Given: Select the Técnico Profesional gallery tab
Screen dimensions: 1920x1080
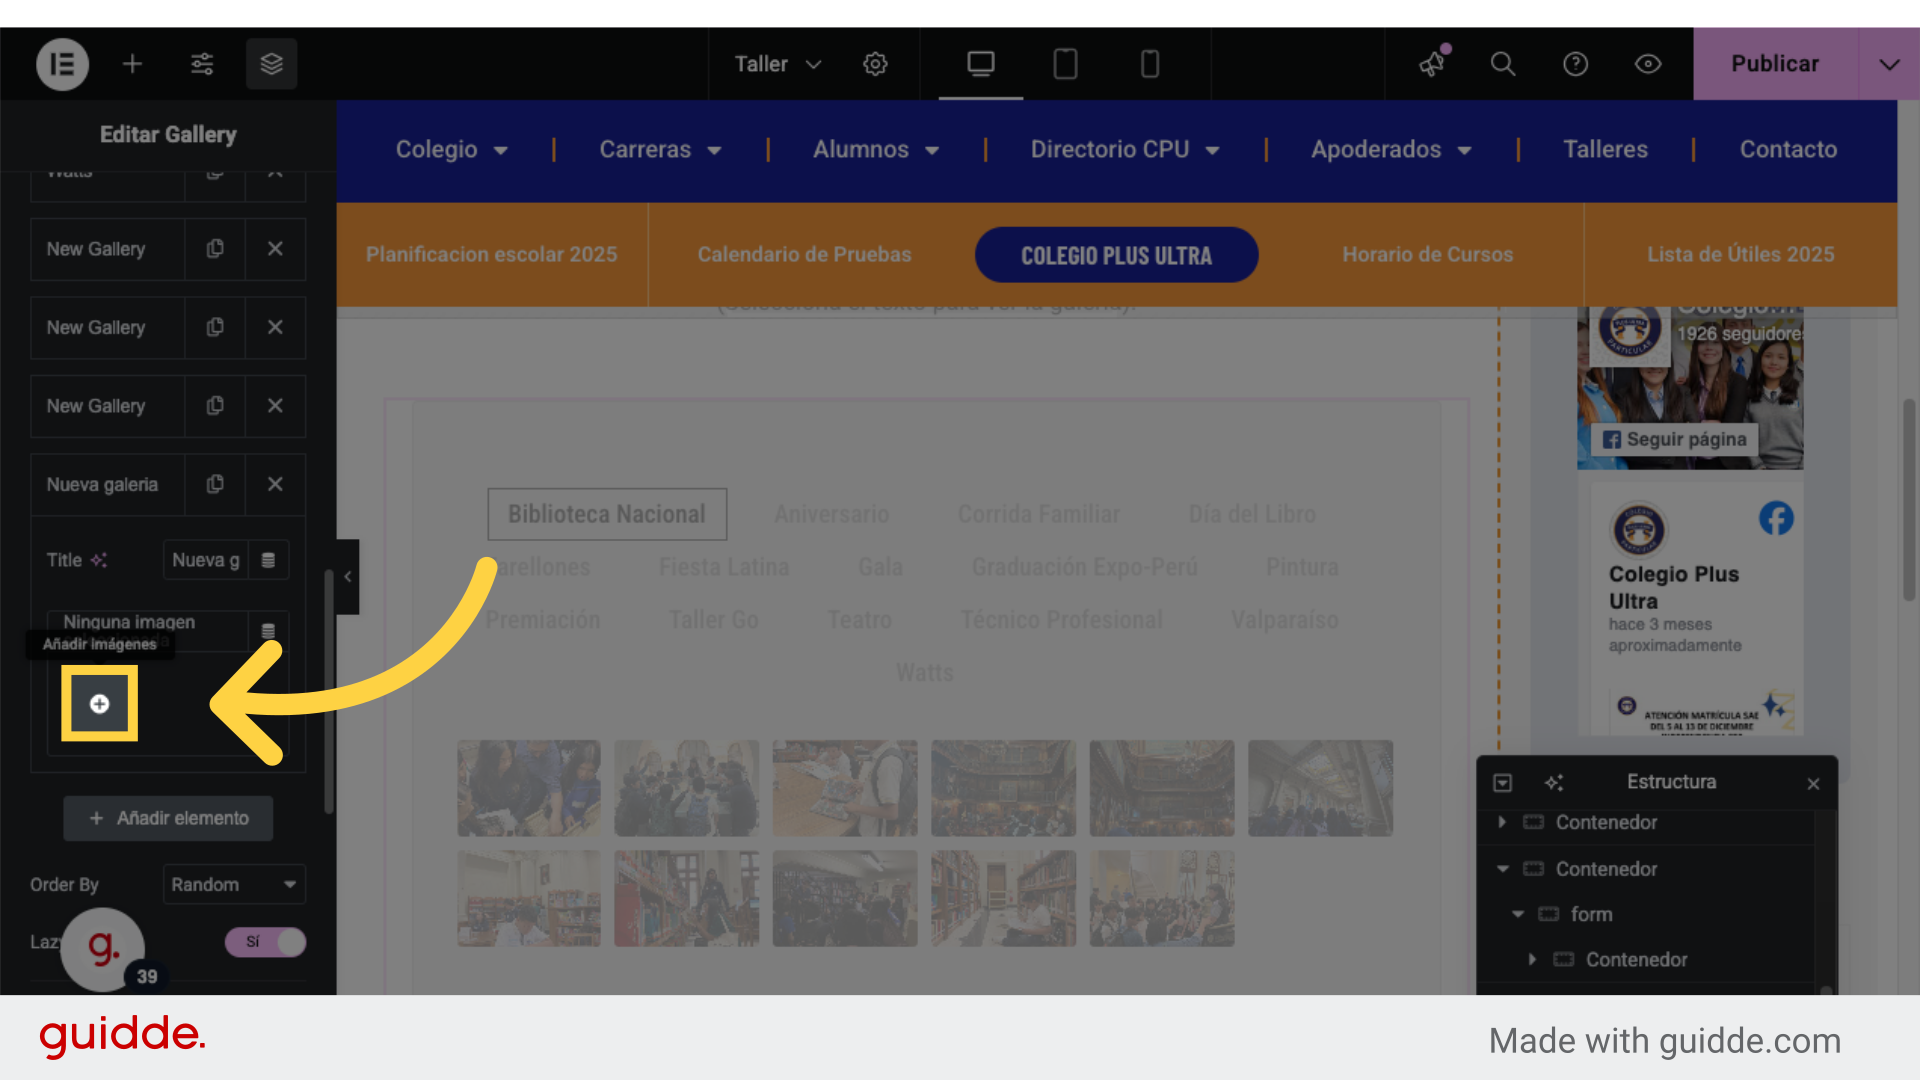Looking at the screenshot, I should pos(1062,620).
